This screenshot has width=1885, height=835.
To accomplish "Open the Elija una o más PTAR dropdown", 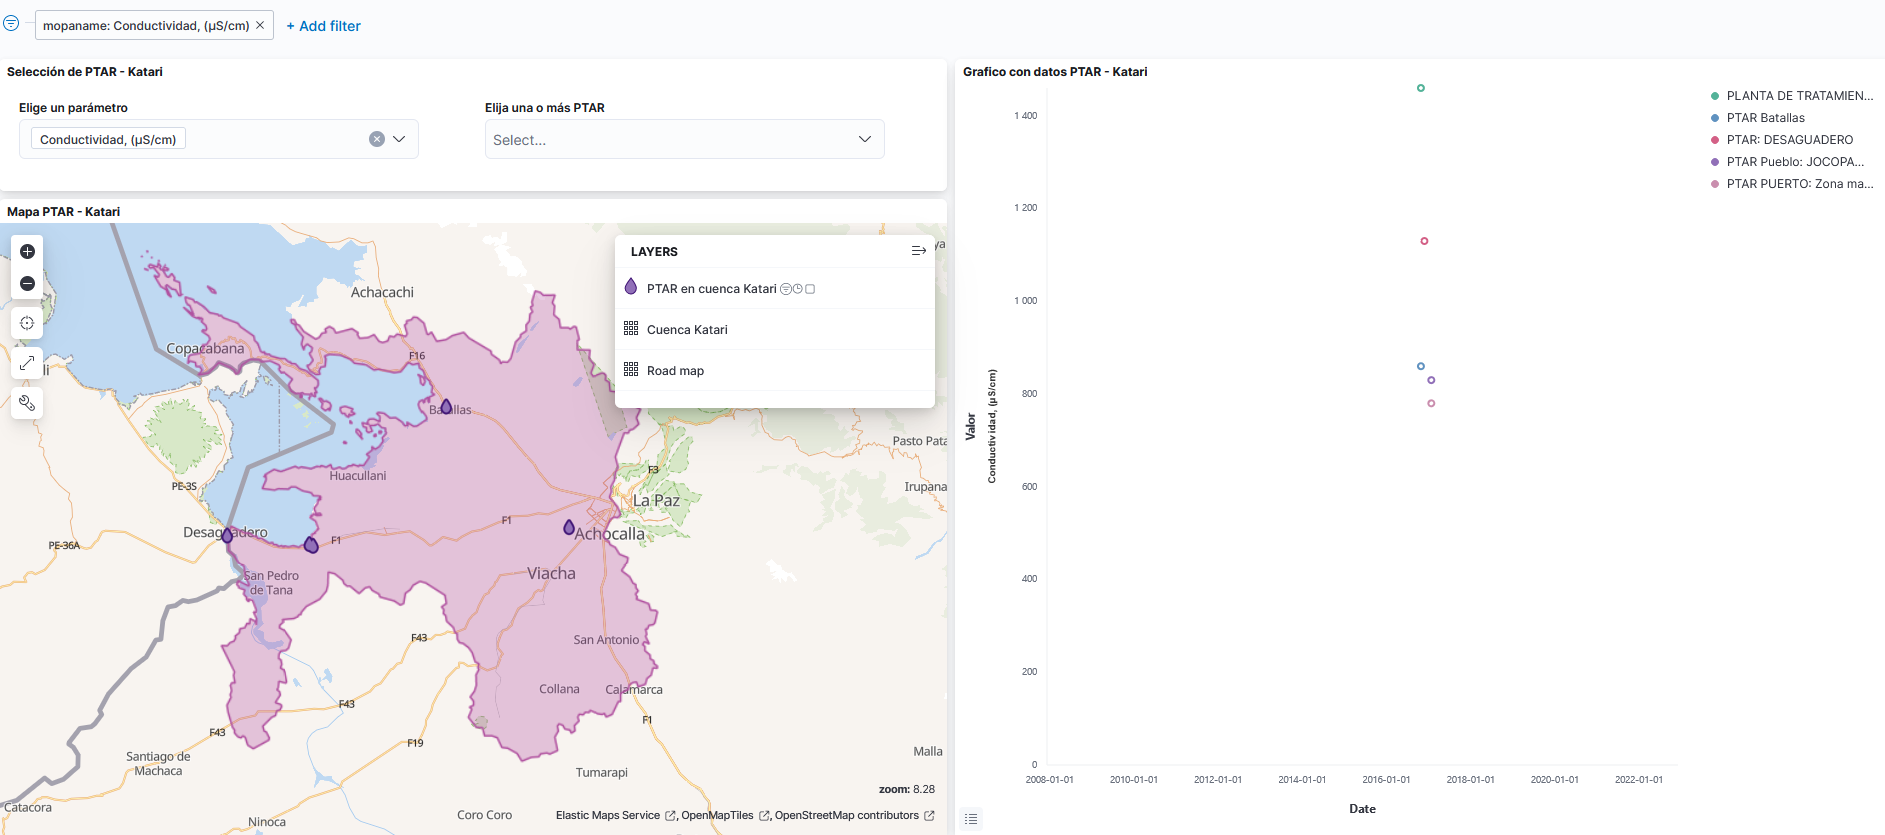I will pos(684,139).
